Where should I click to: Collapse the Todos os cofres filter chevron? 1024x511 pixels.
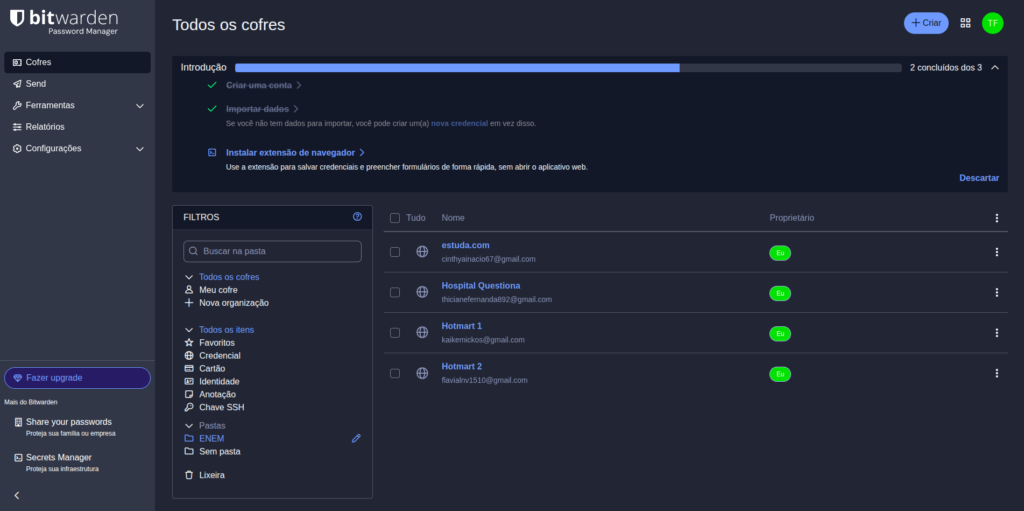189,277
